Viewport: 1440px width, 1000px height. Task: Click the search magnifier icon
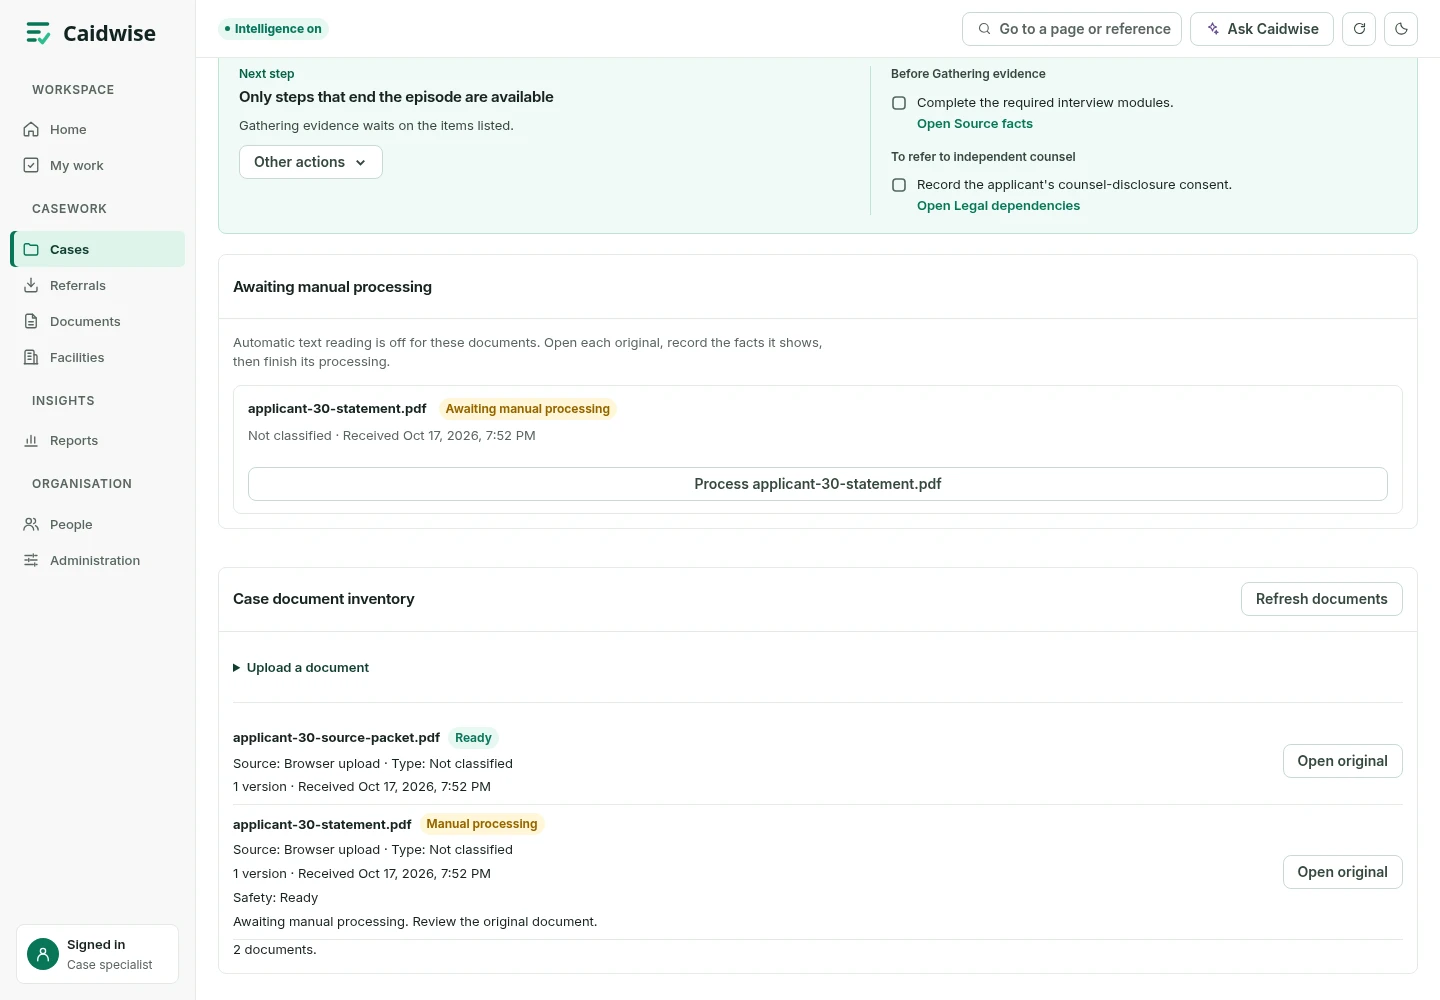click(985, 29)
